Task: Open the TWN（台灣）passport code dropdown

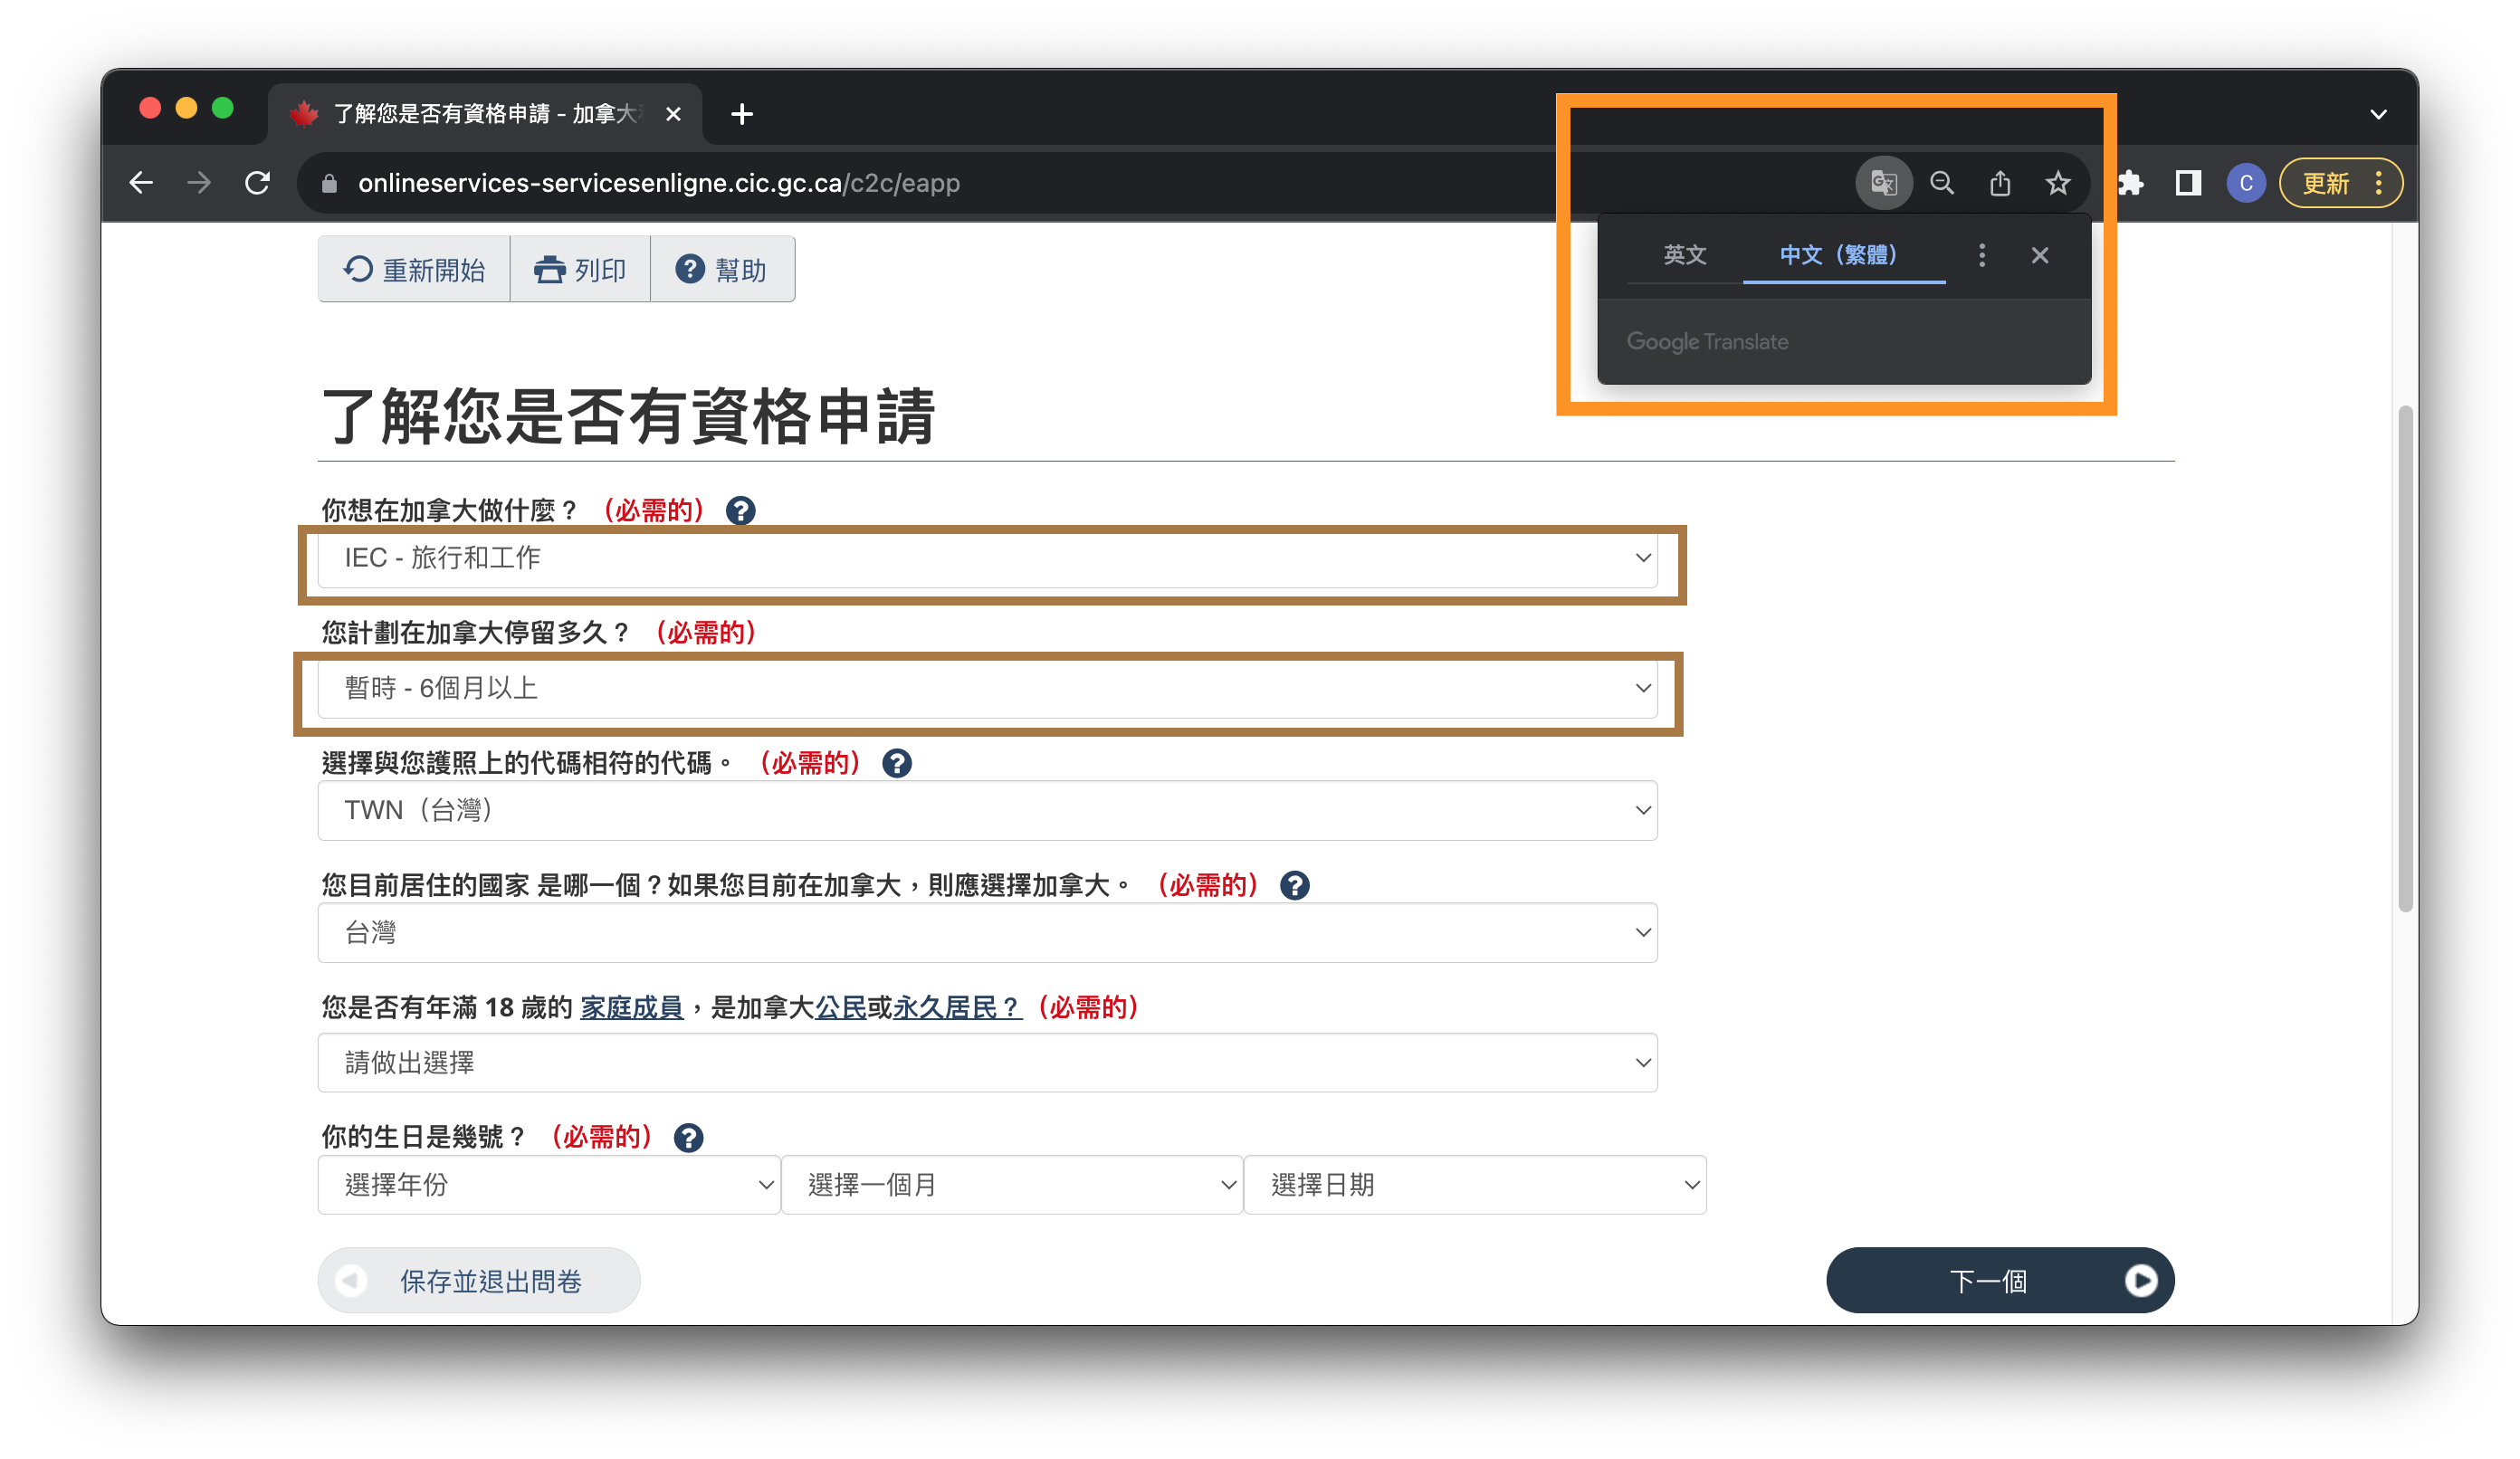Action: click(x=987, y=810)
